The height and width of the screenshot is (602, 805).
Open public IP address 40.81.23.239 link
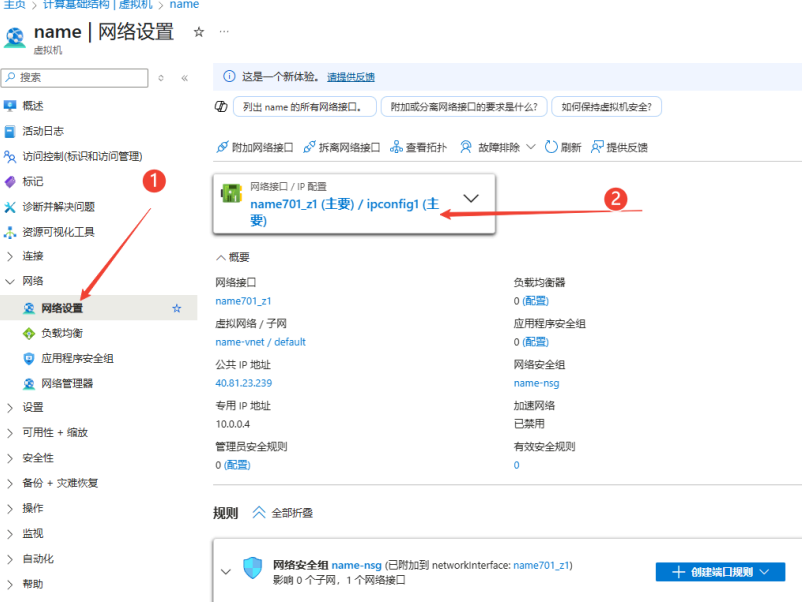pos(243,383)
